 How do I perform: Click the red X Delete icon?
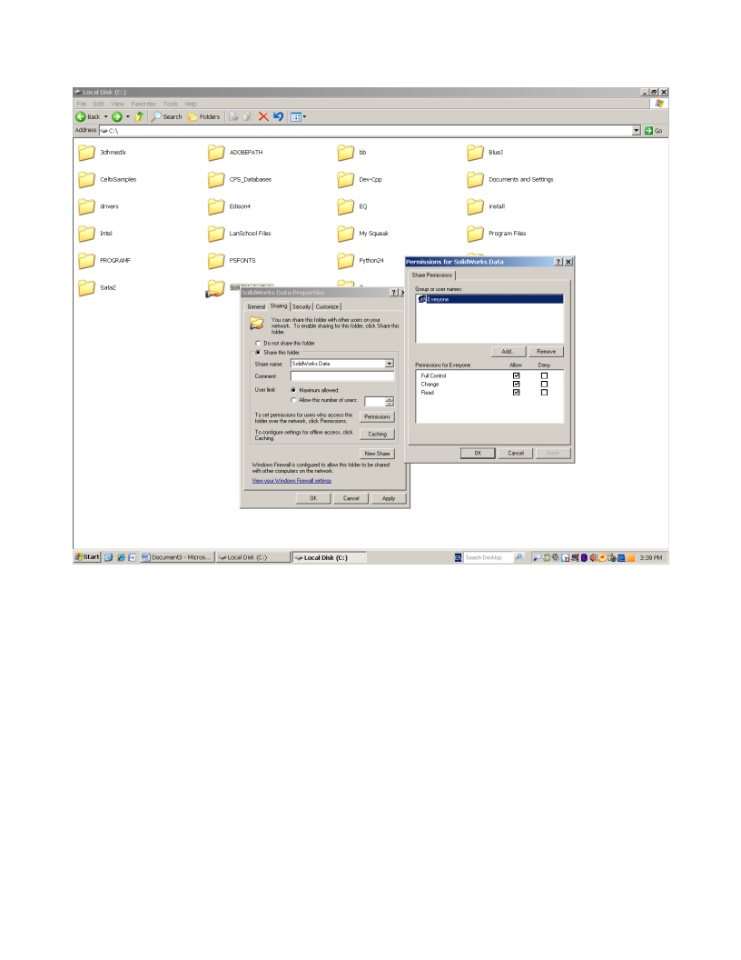point(263,116)
